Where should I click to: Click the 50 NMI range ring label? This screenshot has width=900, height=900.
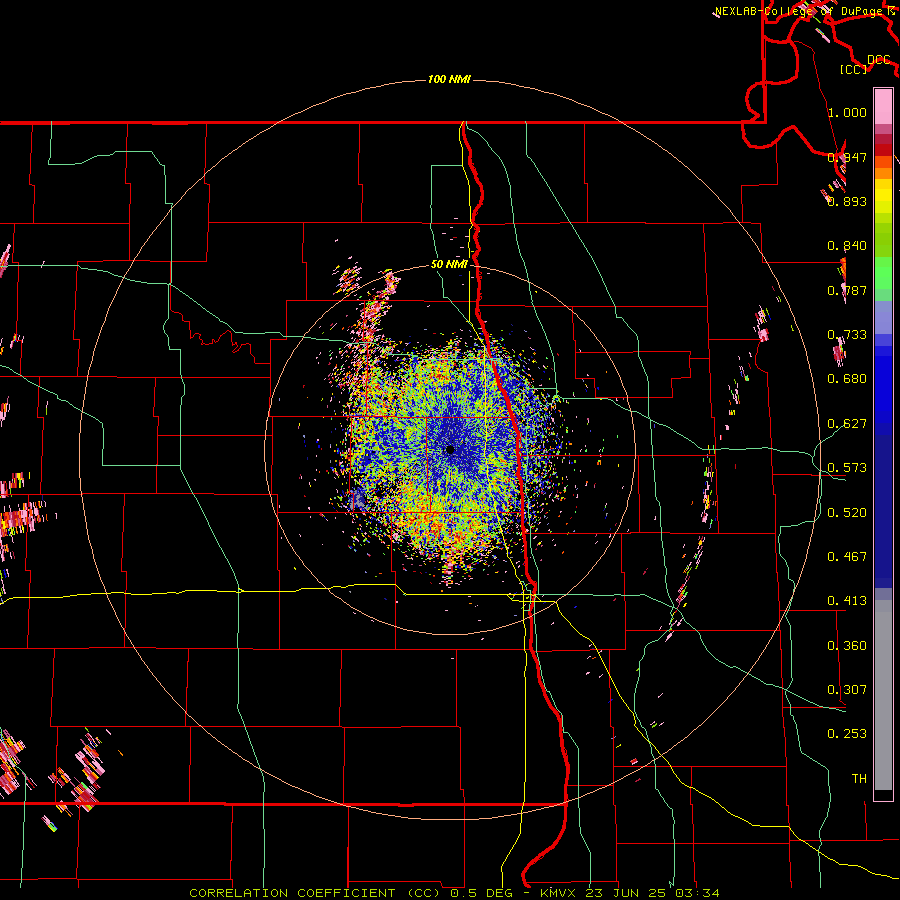pyautogui.click(x=449, y=265)
